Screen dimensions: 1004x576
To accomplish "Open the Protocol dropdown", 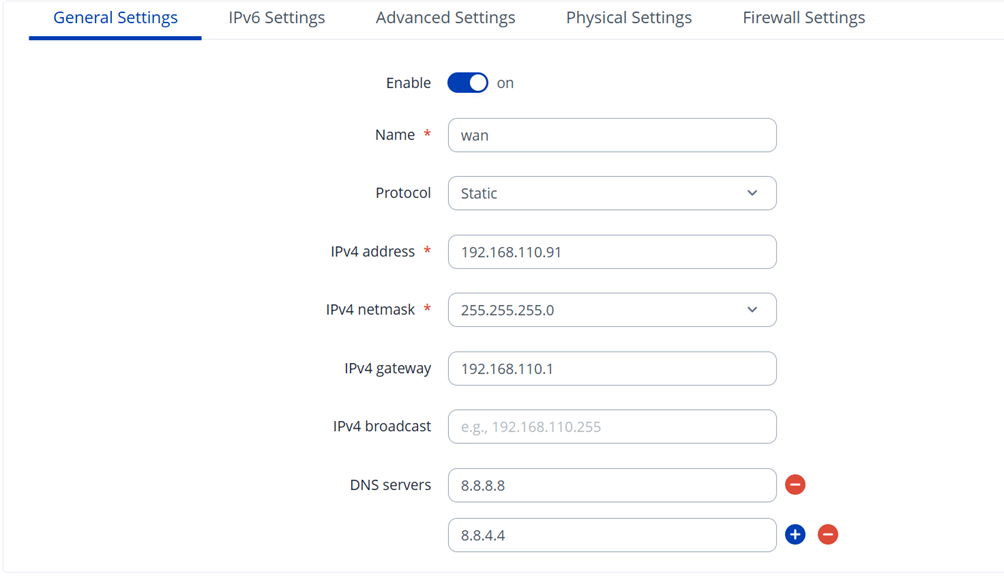I will 611,193.
